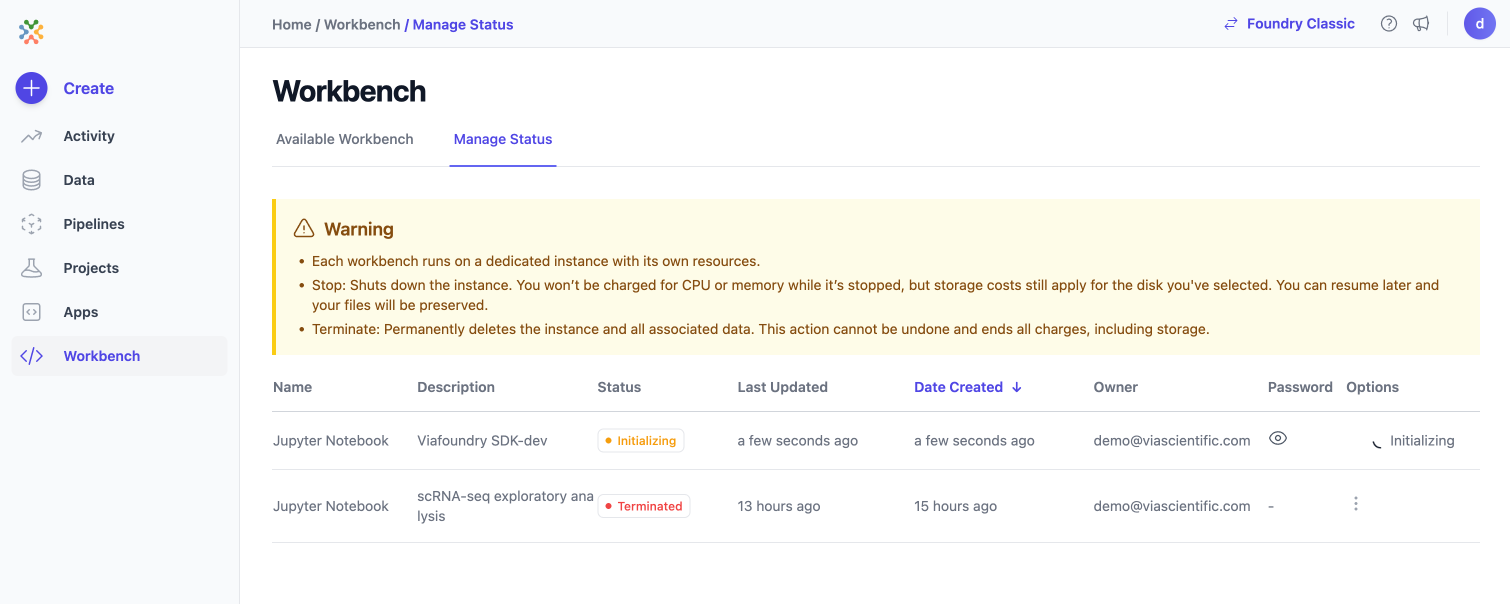Open the Data section from sidebar

[31, 179]
